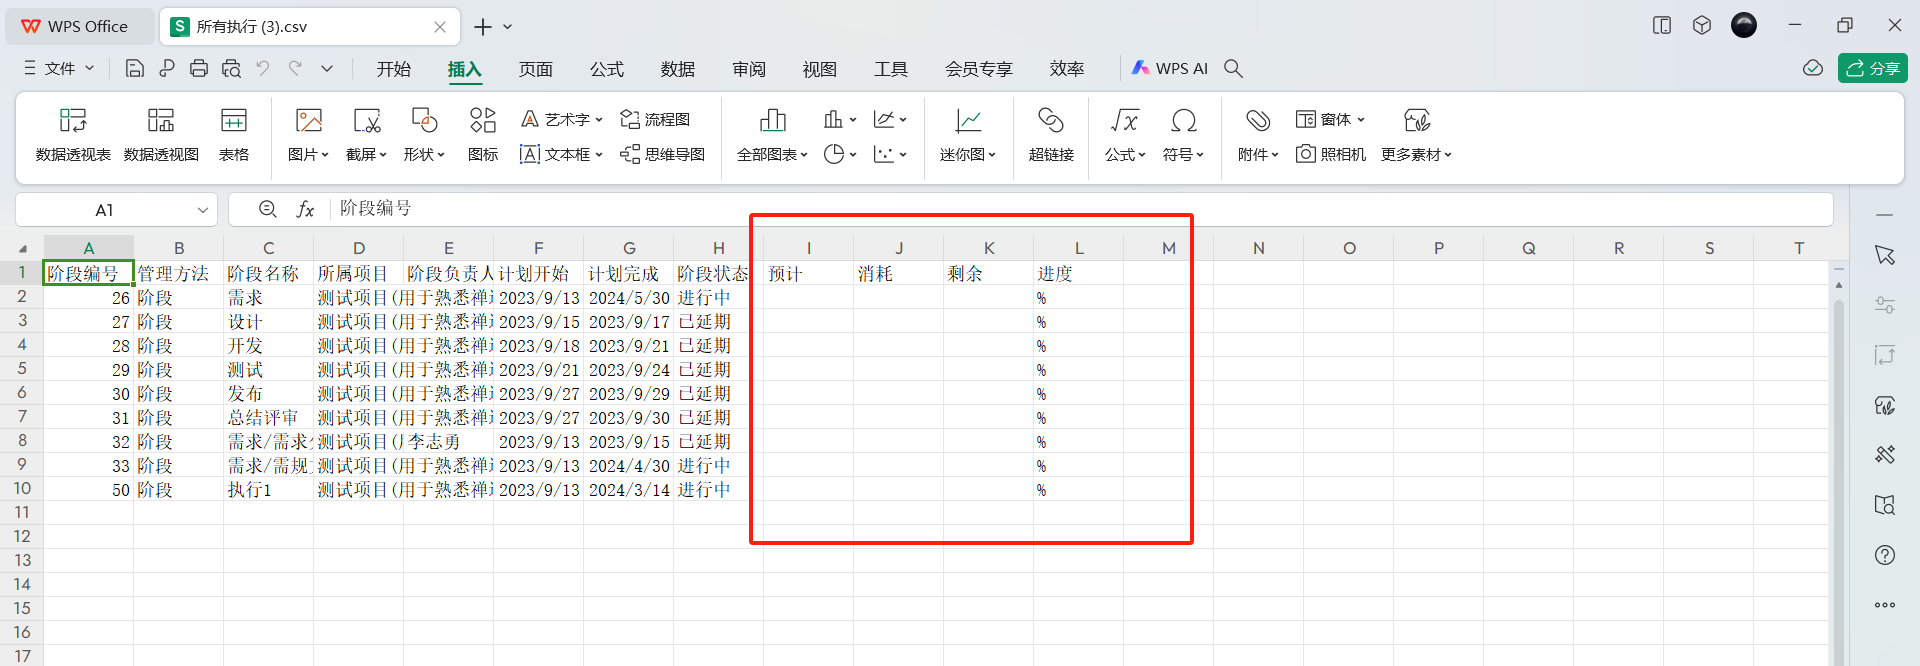Open the search magnifier next to WPS AI

coord(1233,68)
